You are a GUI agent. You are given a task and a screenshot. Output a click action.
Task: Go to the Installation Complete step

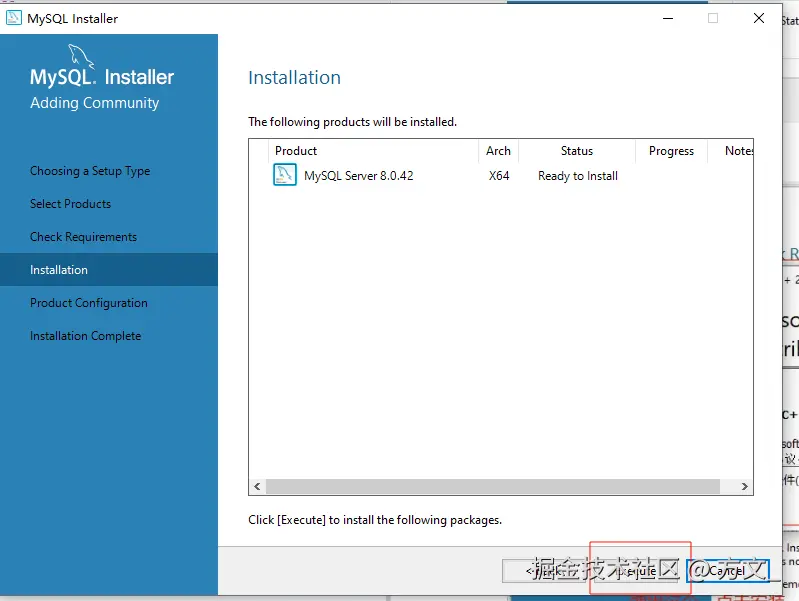pyautogui.click(x=85, y=336)
